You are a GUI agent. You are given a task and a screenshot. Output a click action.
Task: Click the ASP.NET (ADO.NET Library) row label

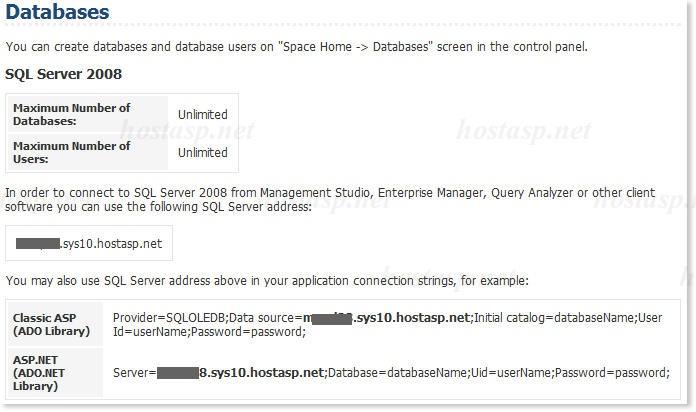pos(46,372)
